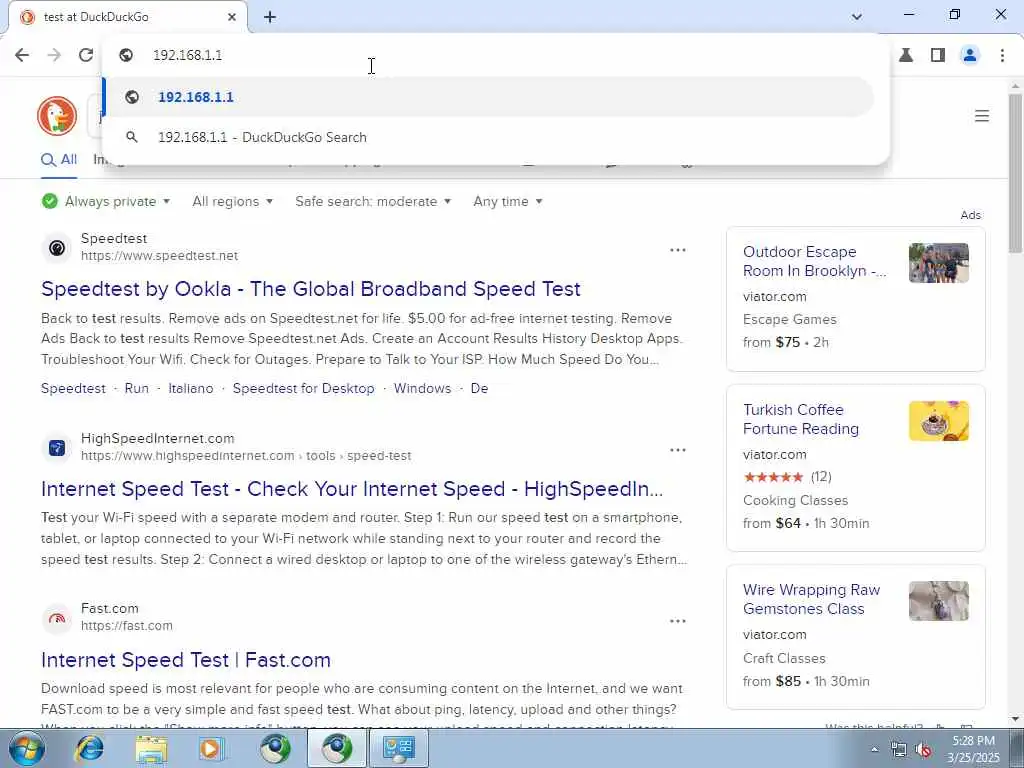Click the 'De' sitelink
The image size is (1024, 768).
[x=479, y=388]
